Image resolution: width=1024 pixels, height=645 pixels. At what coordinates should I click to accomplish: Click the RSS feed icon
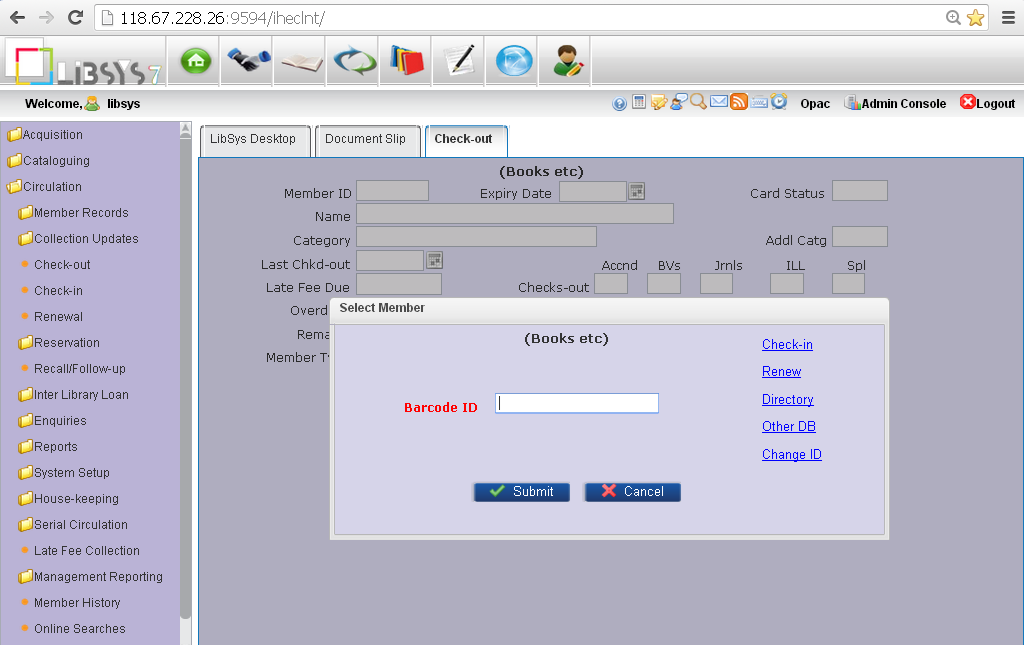click(x=738, y=103)
